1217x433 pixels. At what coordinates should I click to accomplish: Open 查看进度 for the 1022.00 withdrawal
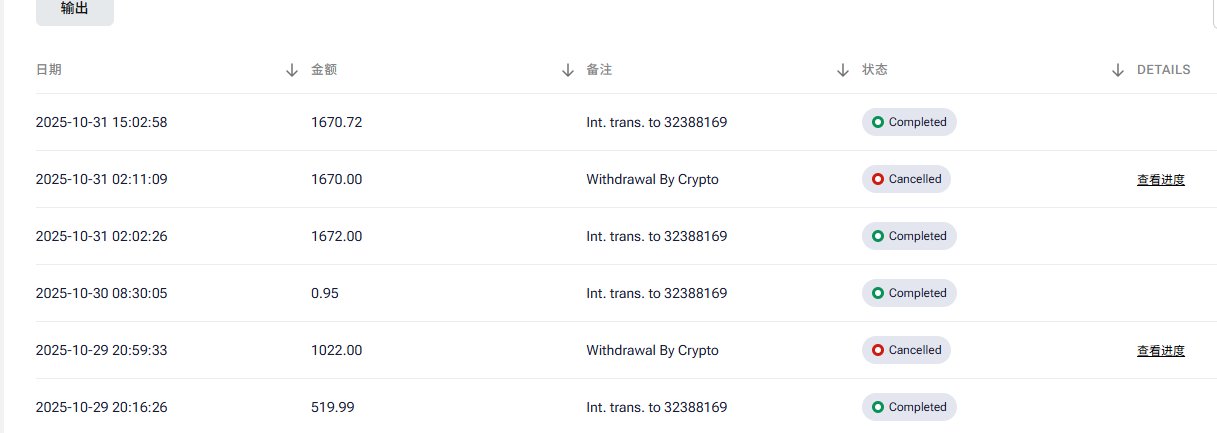[1160, 351]
